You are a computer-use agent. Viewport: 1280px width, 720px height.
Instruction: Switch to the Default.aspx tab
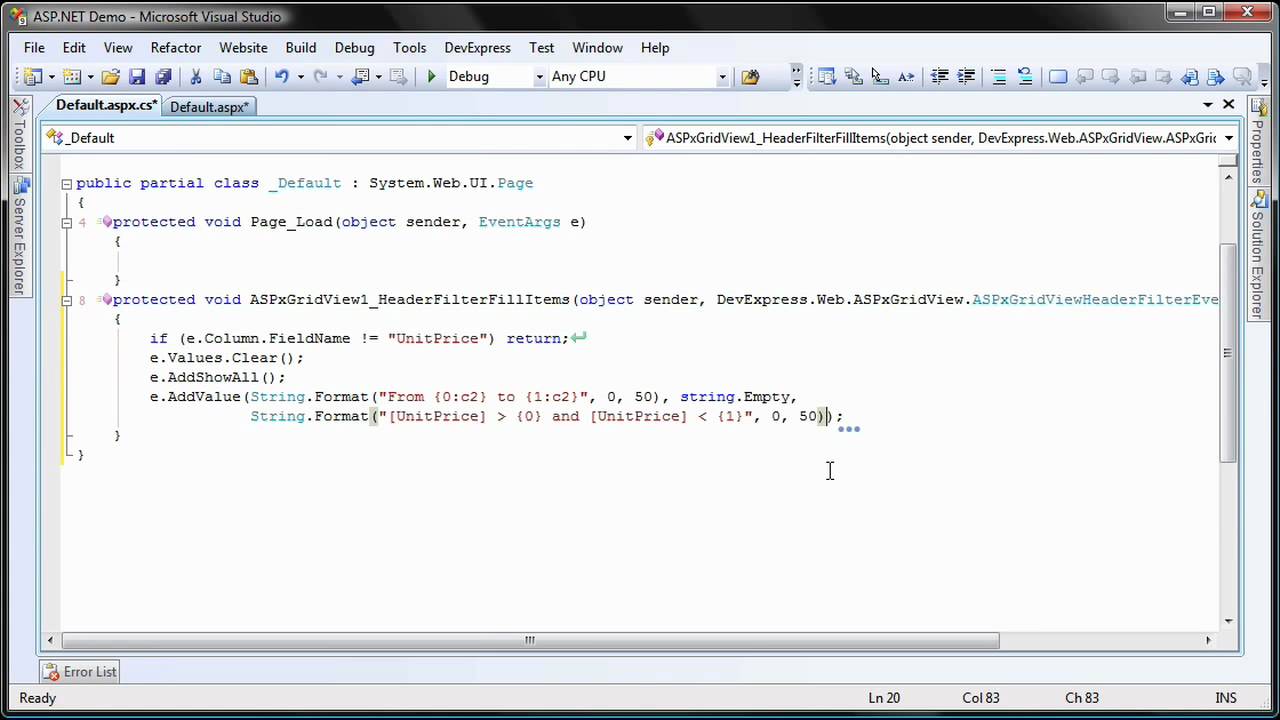[x=209, y=107]
